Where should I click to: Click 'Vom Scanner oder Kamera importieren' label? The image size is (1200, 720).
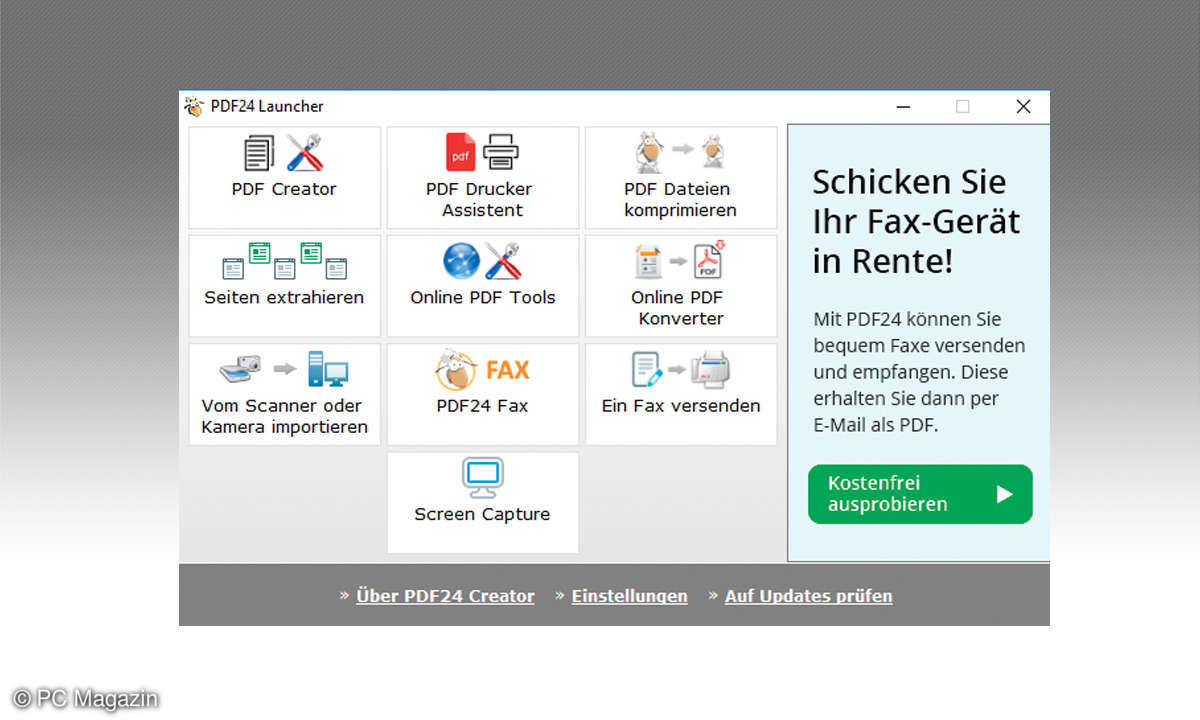coord(284,416)
